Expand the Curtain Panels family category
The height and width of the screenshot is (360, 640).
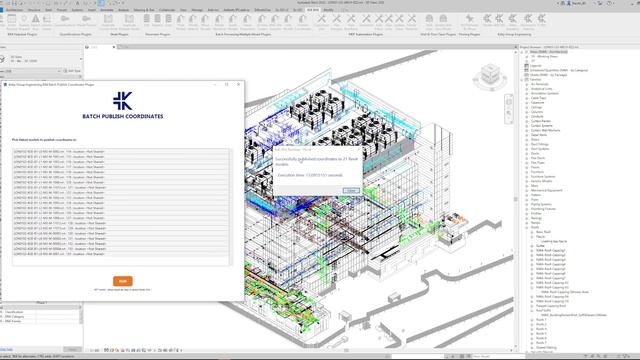[527, 121]
